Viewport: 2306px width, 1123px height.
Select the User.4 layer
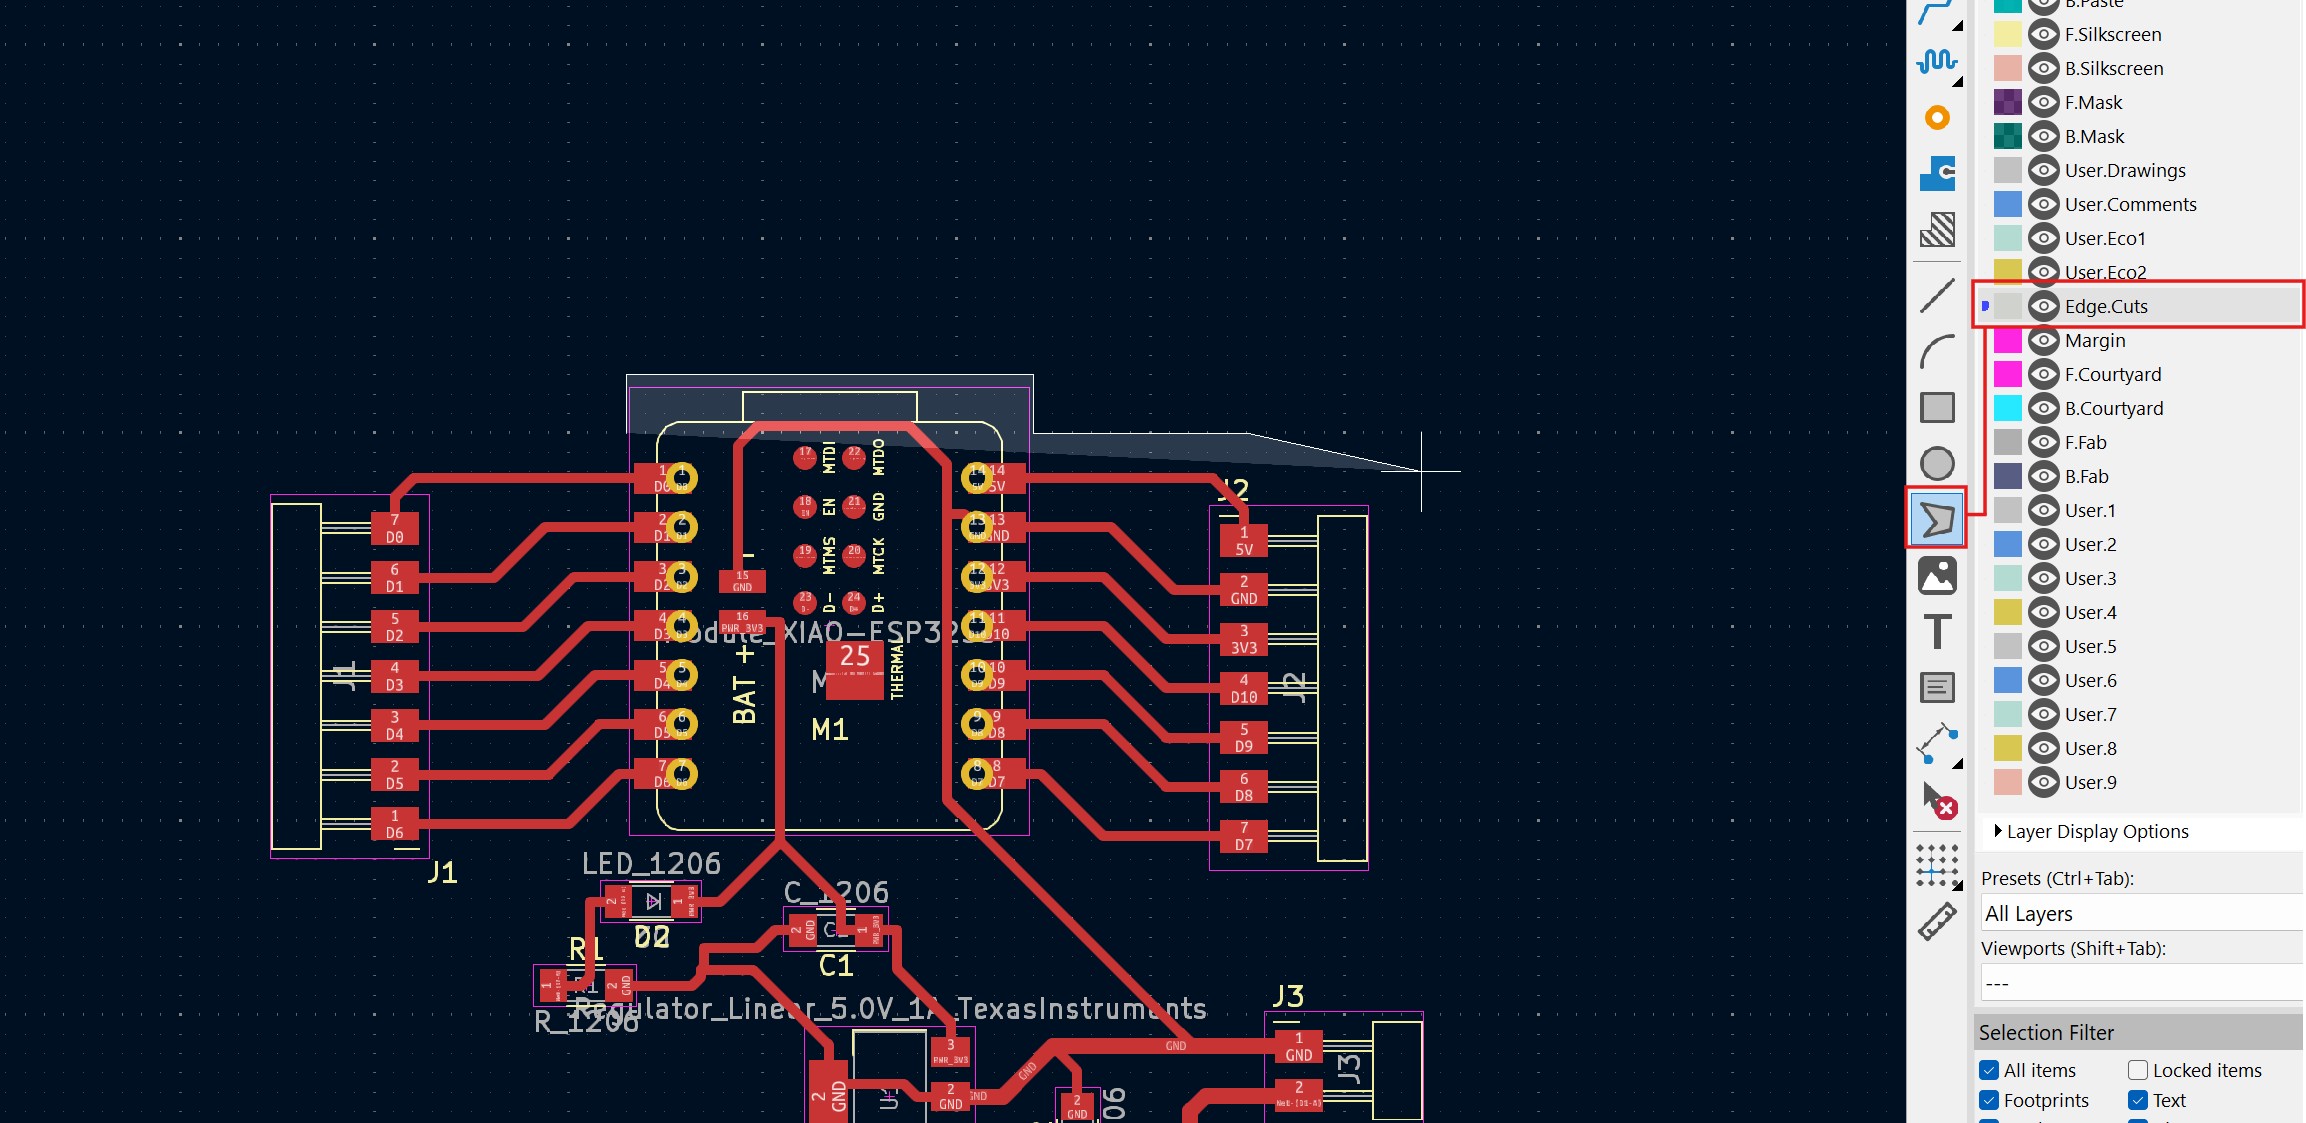pyautogui.click(x=2090, y=612)
